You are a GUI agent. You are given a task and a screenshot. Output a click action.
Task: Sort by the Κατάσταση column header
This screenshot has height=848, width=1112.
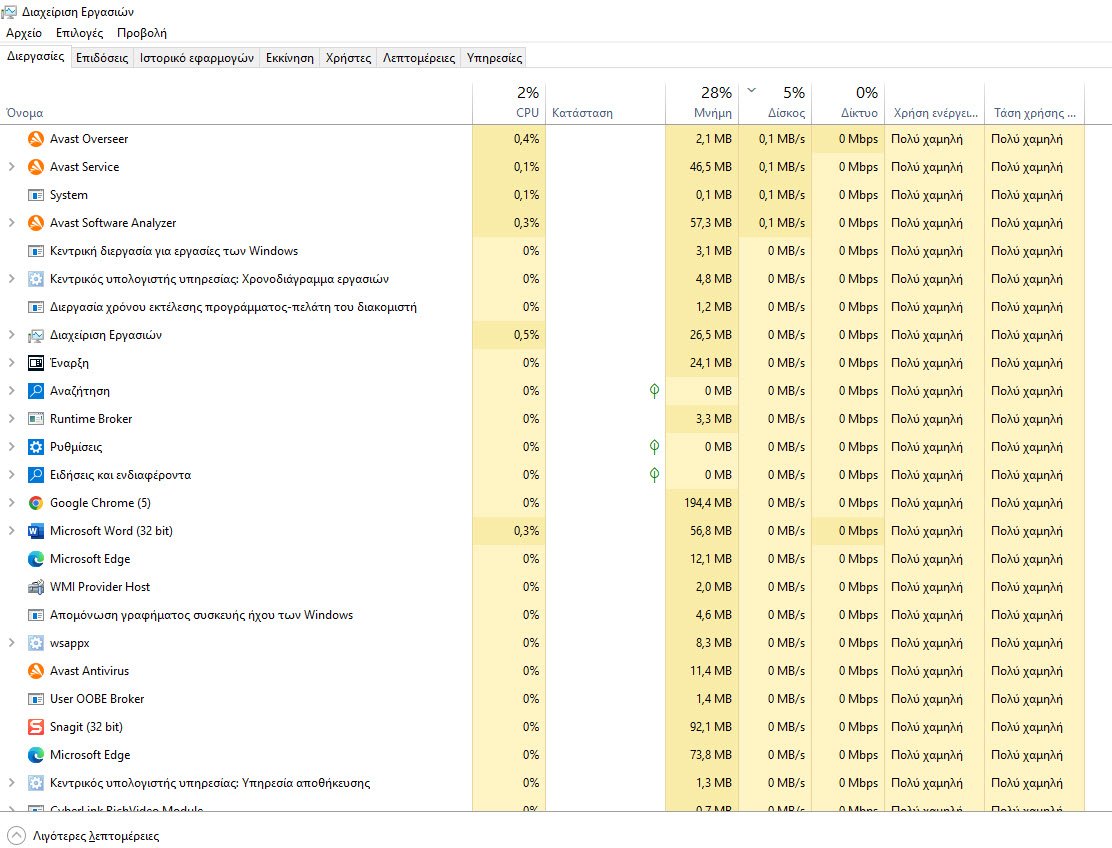606,103
